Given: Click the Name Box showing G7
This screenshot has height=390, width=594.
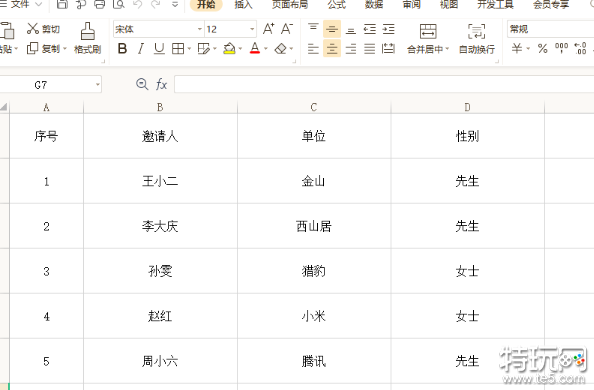Looking at the screenshot, I should pos(50,85).
